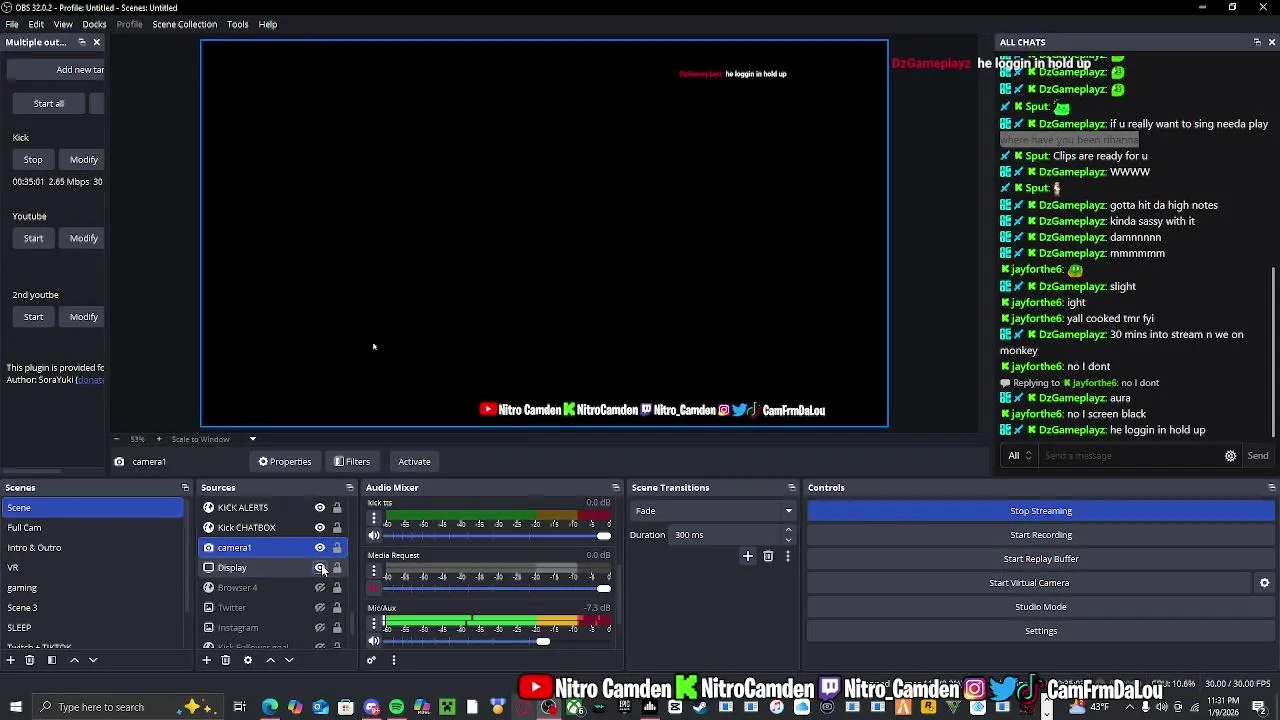Stop the Kick stream output
Screen dimensions: 1280x720
33,160
